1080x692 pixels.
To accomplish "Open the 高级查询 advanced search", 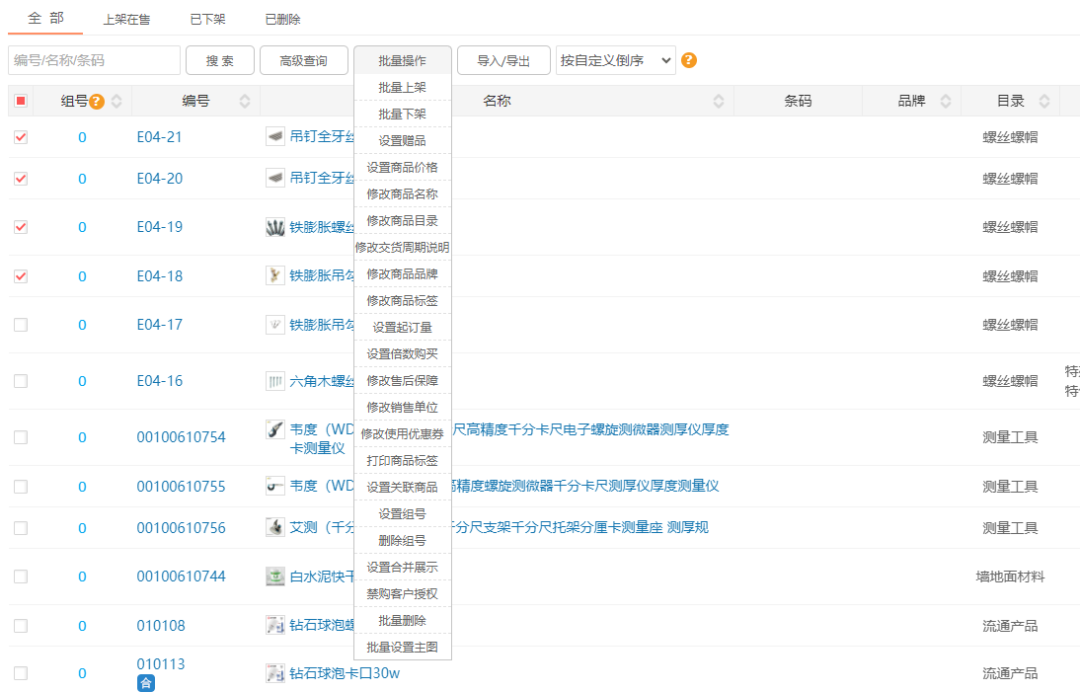I will [x=303, y=60].
